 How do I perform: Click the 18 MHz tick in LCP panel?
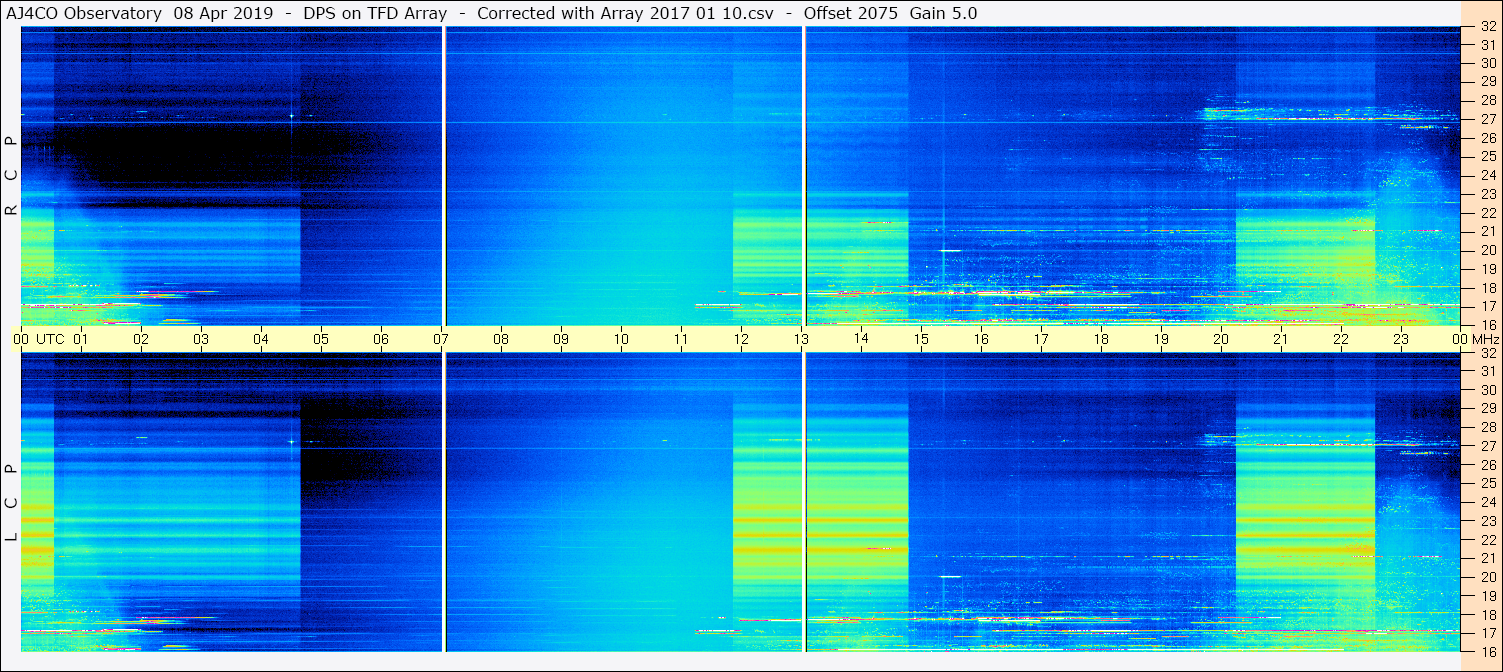(x=1487, y=614)
